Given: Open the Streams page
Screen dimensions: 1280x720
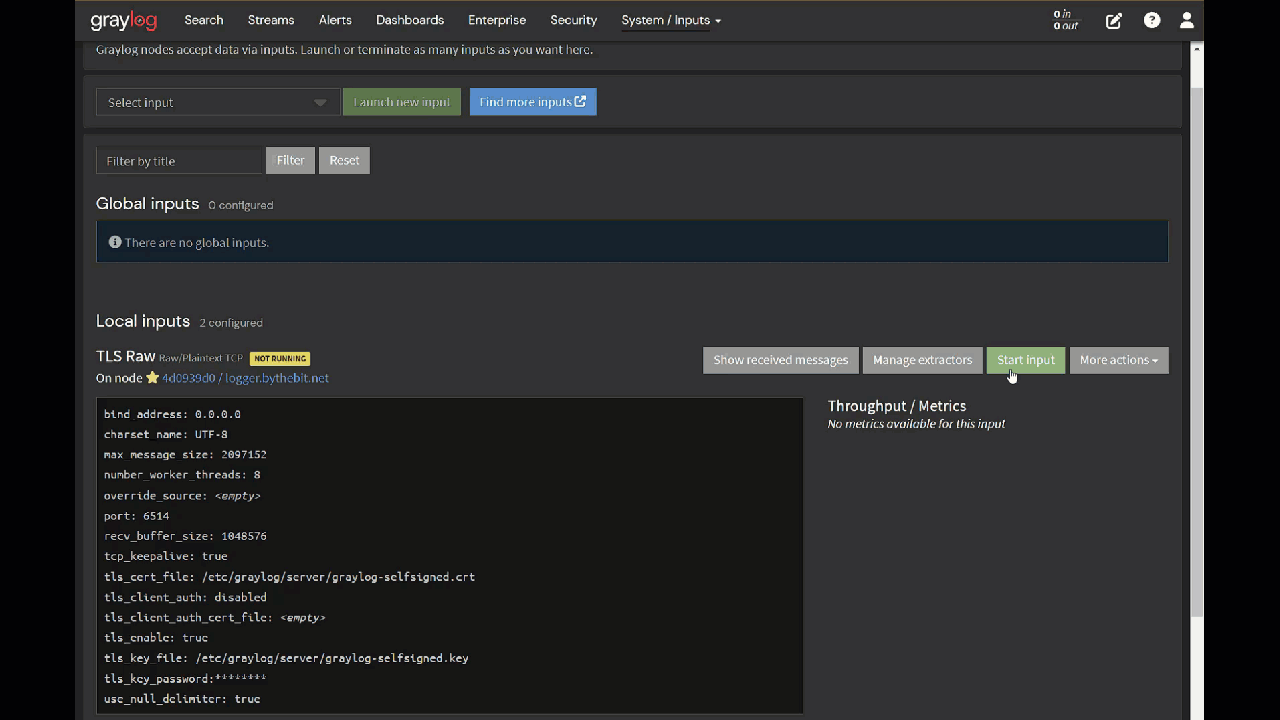Looking at the screenshot, I should (270, 20).
